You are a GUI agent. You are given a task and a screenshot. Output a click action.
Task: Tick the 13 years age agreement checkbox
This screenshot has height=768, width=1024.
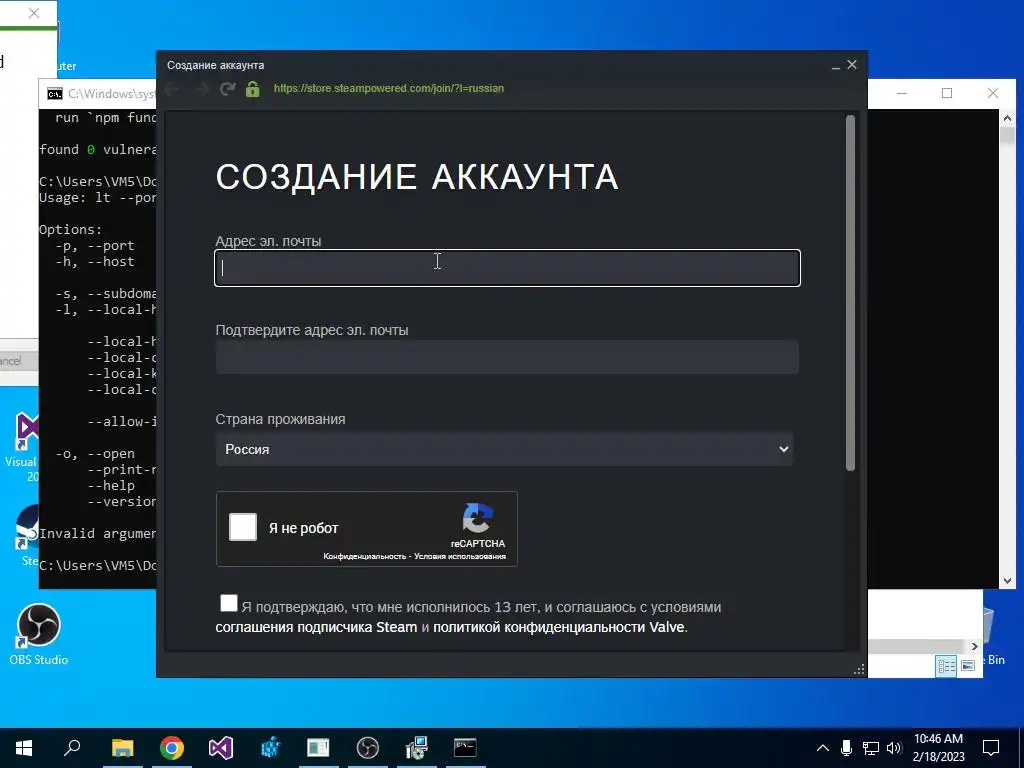229,603
